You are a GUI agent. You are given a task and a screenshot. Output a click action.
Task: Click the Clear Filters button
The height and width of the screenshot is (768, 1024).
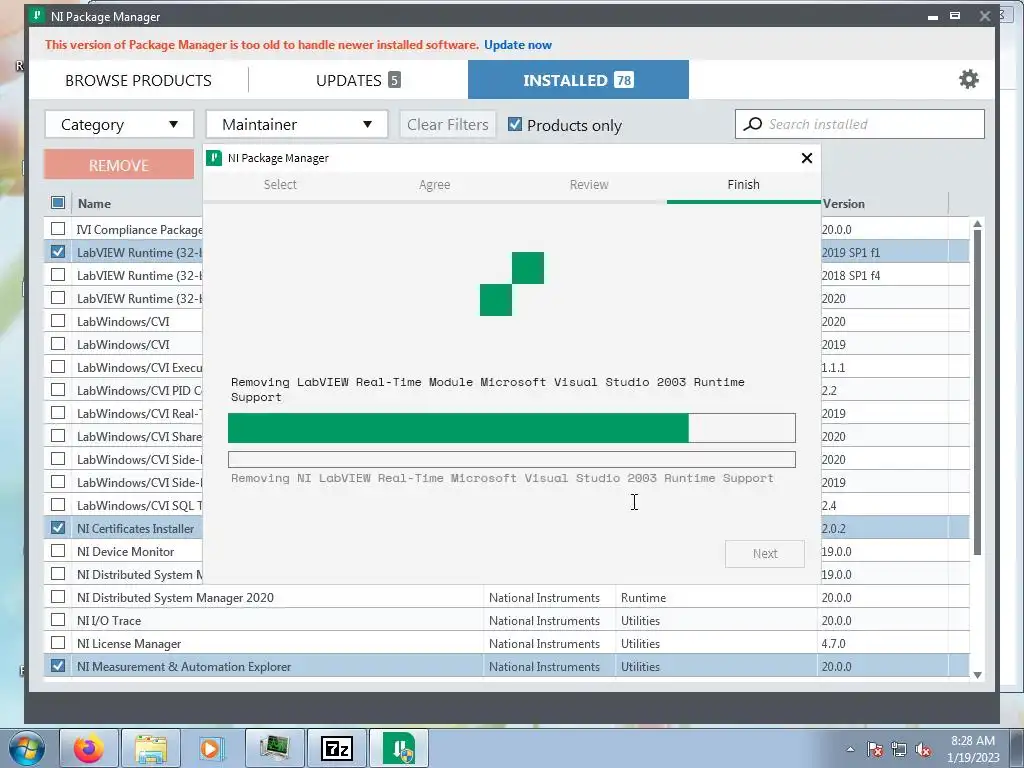[447, 124]
